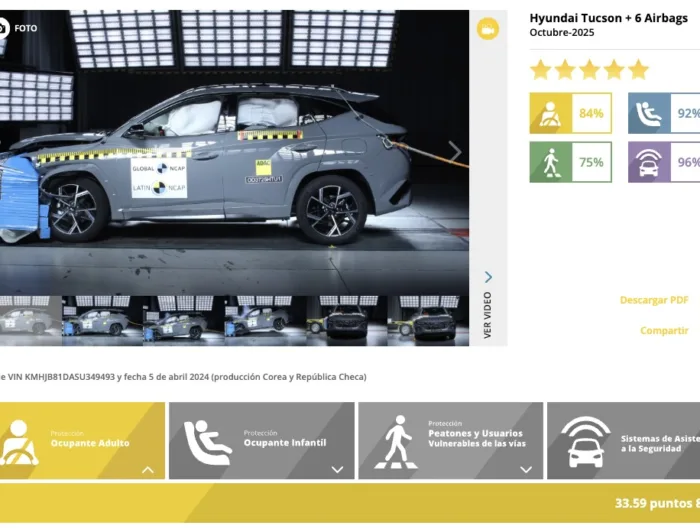Image resolution: width=700 pixels, height=529 pixels.
Task: Expand the Ocupante Infantil section chevron
Action: [x=337, y=469]
